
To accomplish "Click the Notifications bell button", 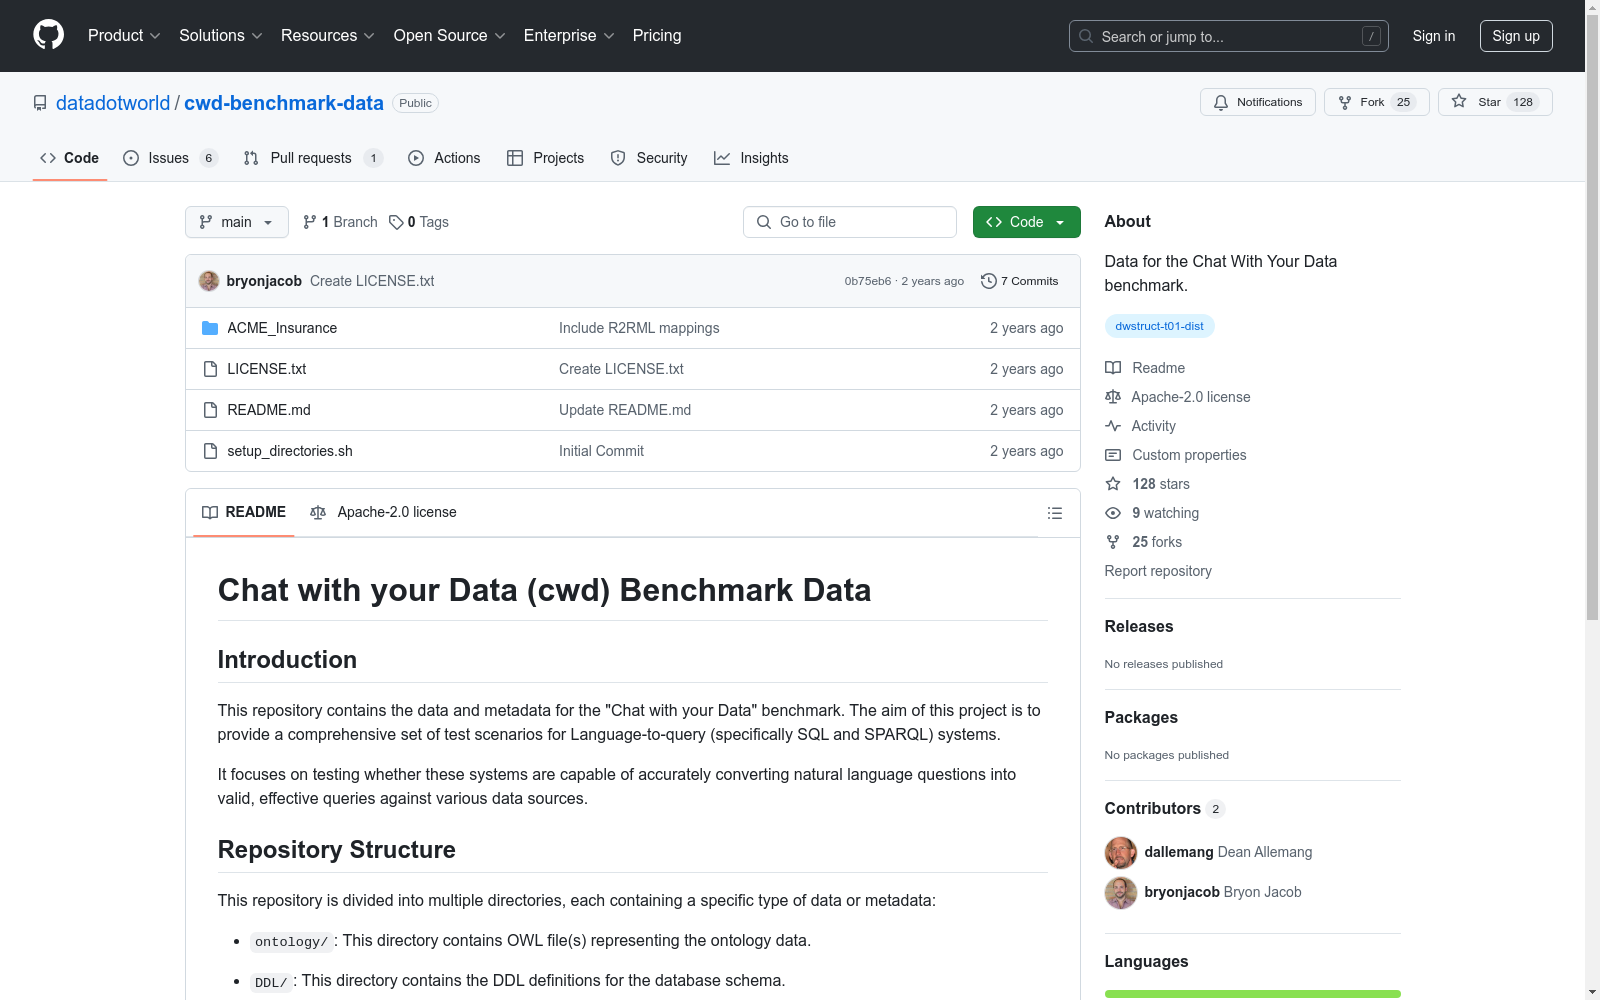I will [1258, 102].
